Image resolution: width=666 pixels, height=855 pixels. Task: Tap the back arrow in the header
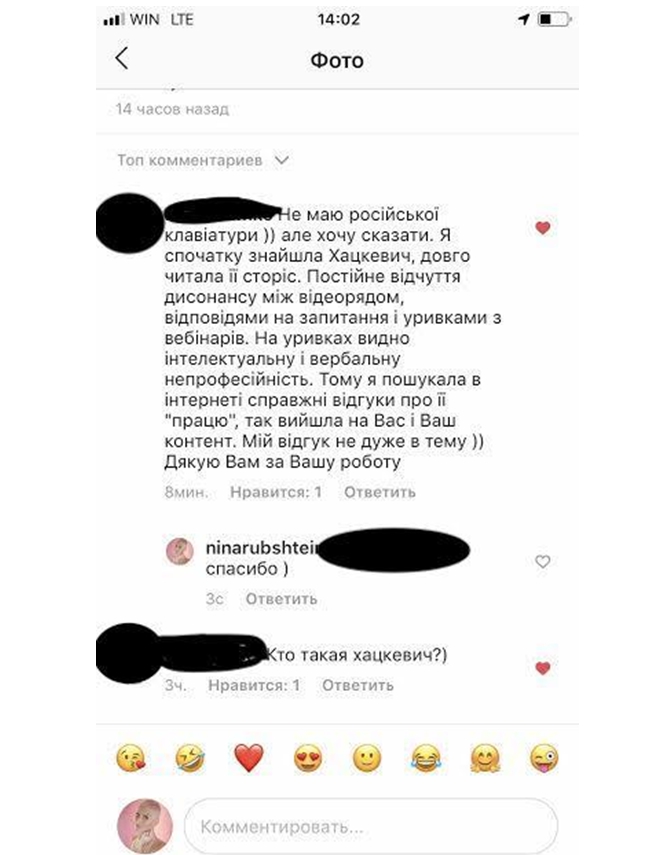122,58
